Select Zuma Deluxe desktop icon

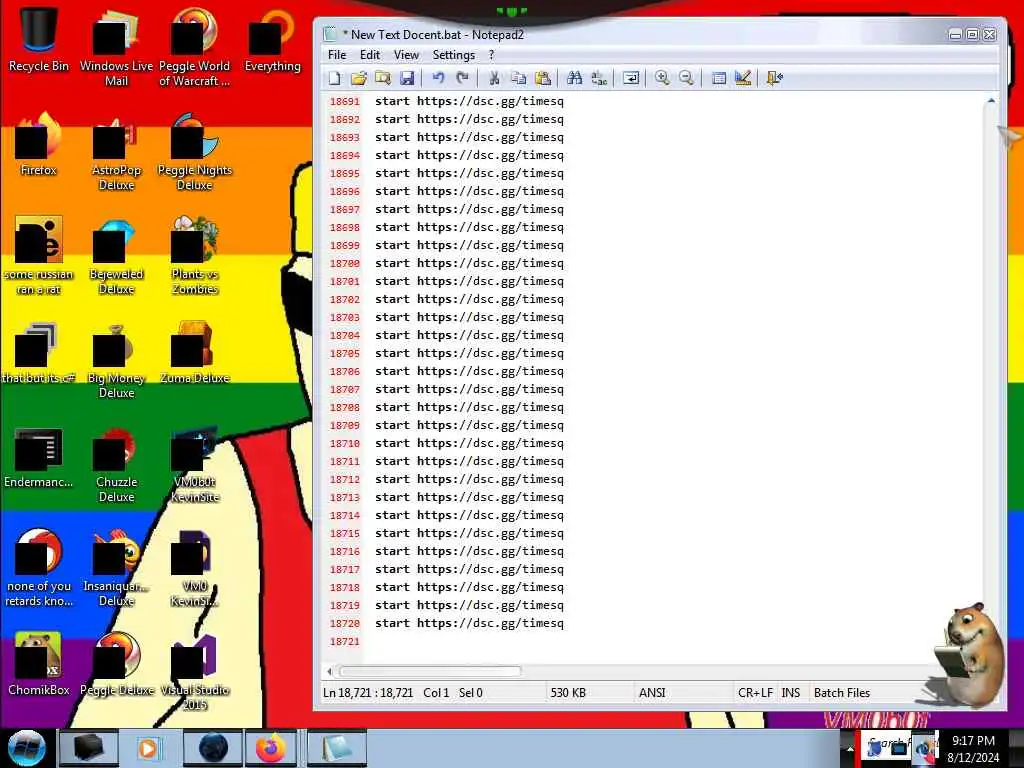click(x=194, y=351)
